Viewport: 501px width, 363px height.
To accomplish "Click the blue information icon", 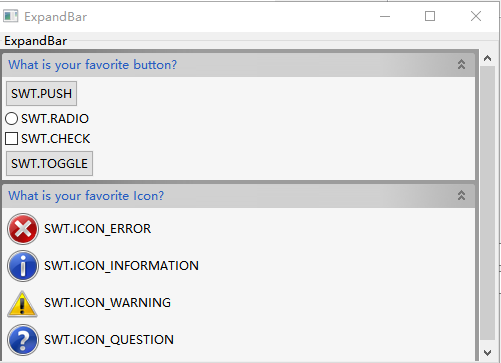I will click(23, 266).
